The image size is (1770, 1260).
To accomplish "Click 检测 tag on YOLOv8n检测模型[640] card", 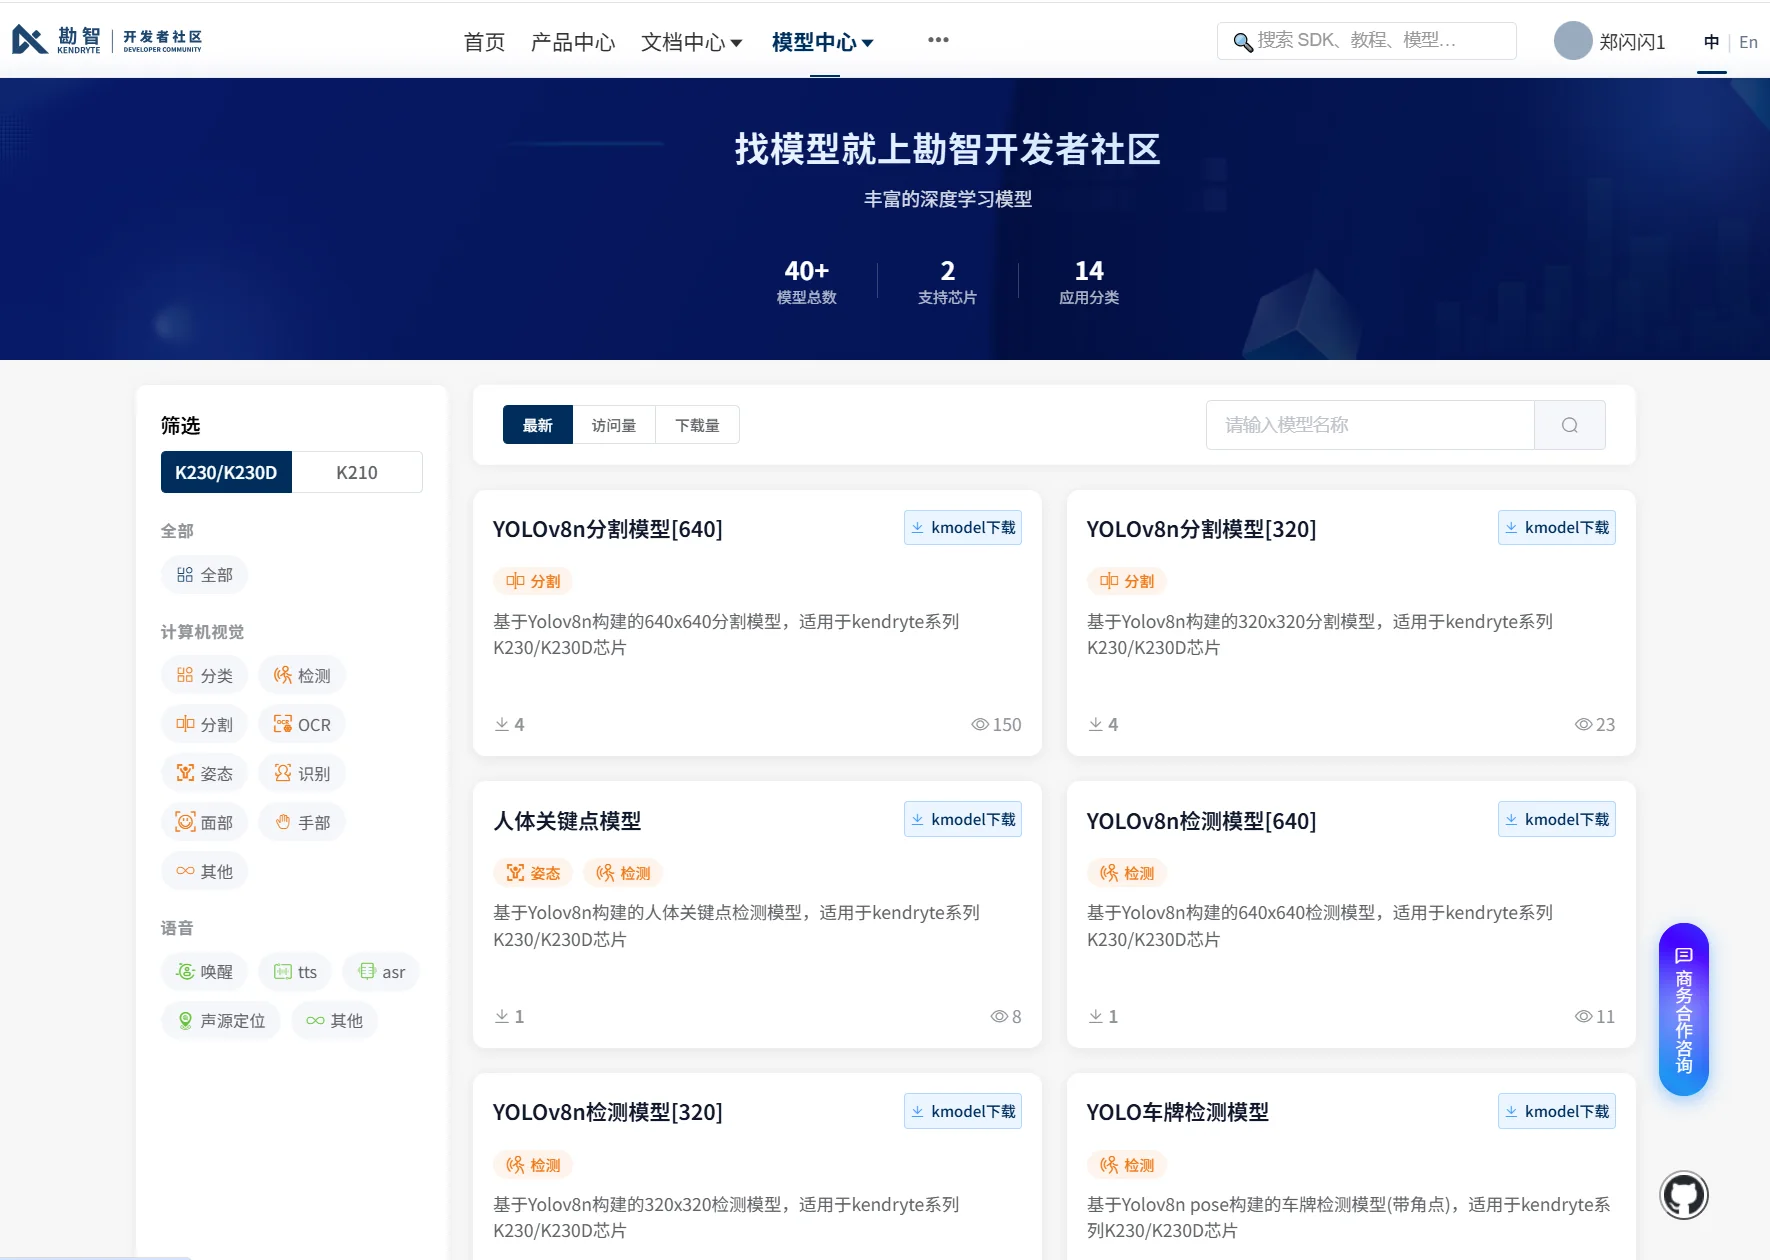I will click(x=1127, y=873).
